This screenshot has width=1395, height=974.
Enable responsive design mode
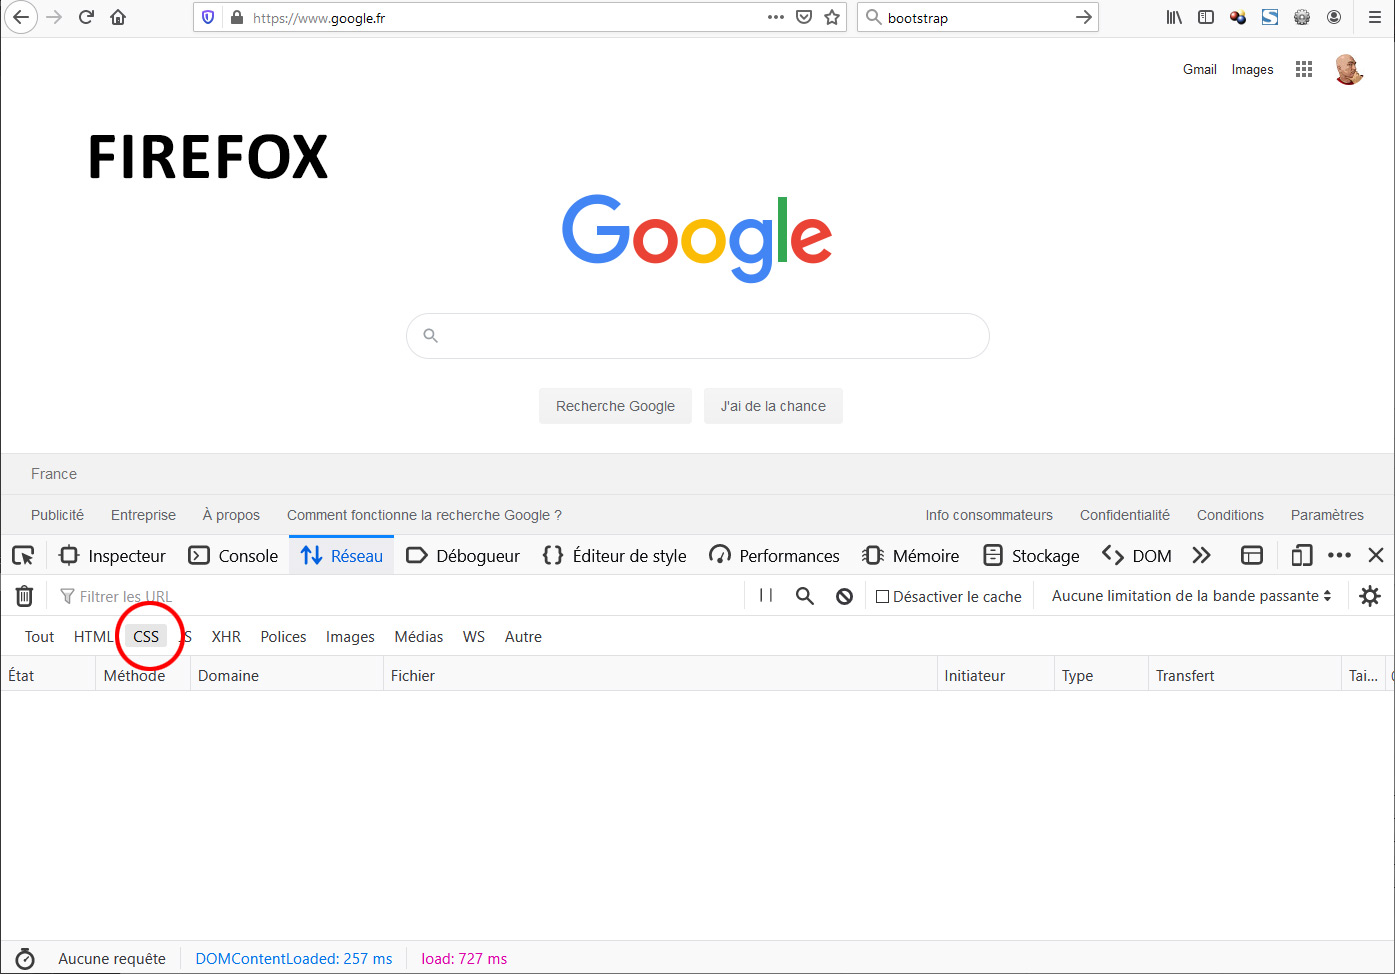(1301, 555)
